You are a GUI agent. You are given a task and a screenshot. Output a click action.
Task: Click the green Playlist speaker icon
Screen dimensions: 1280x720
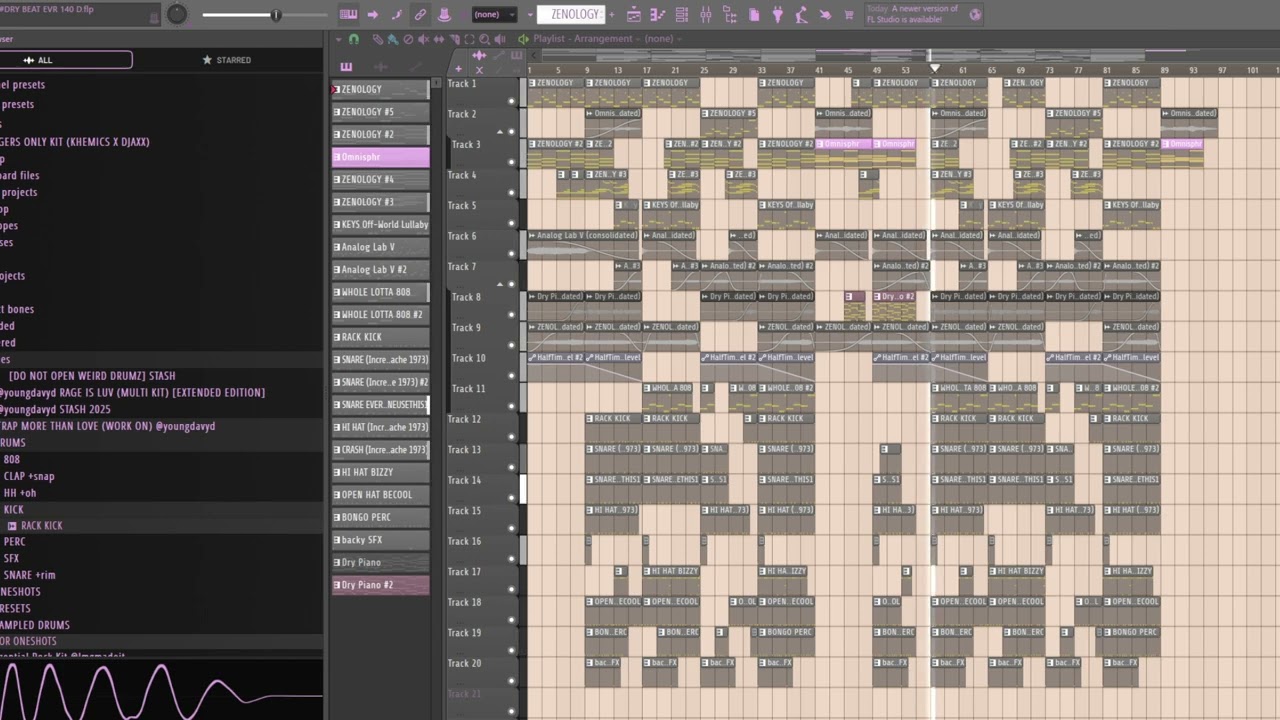[523, 39]
